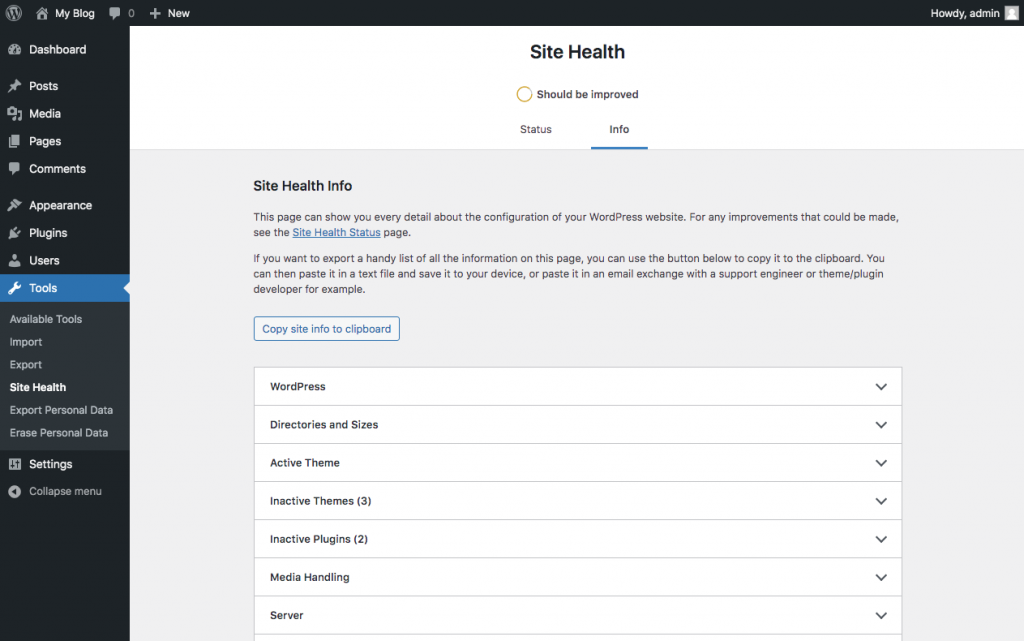Click the Comments speech bubble sidebar icon
1024x641 pixels.
pos(14,168)
